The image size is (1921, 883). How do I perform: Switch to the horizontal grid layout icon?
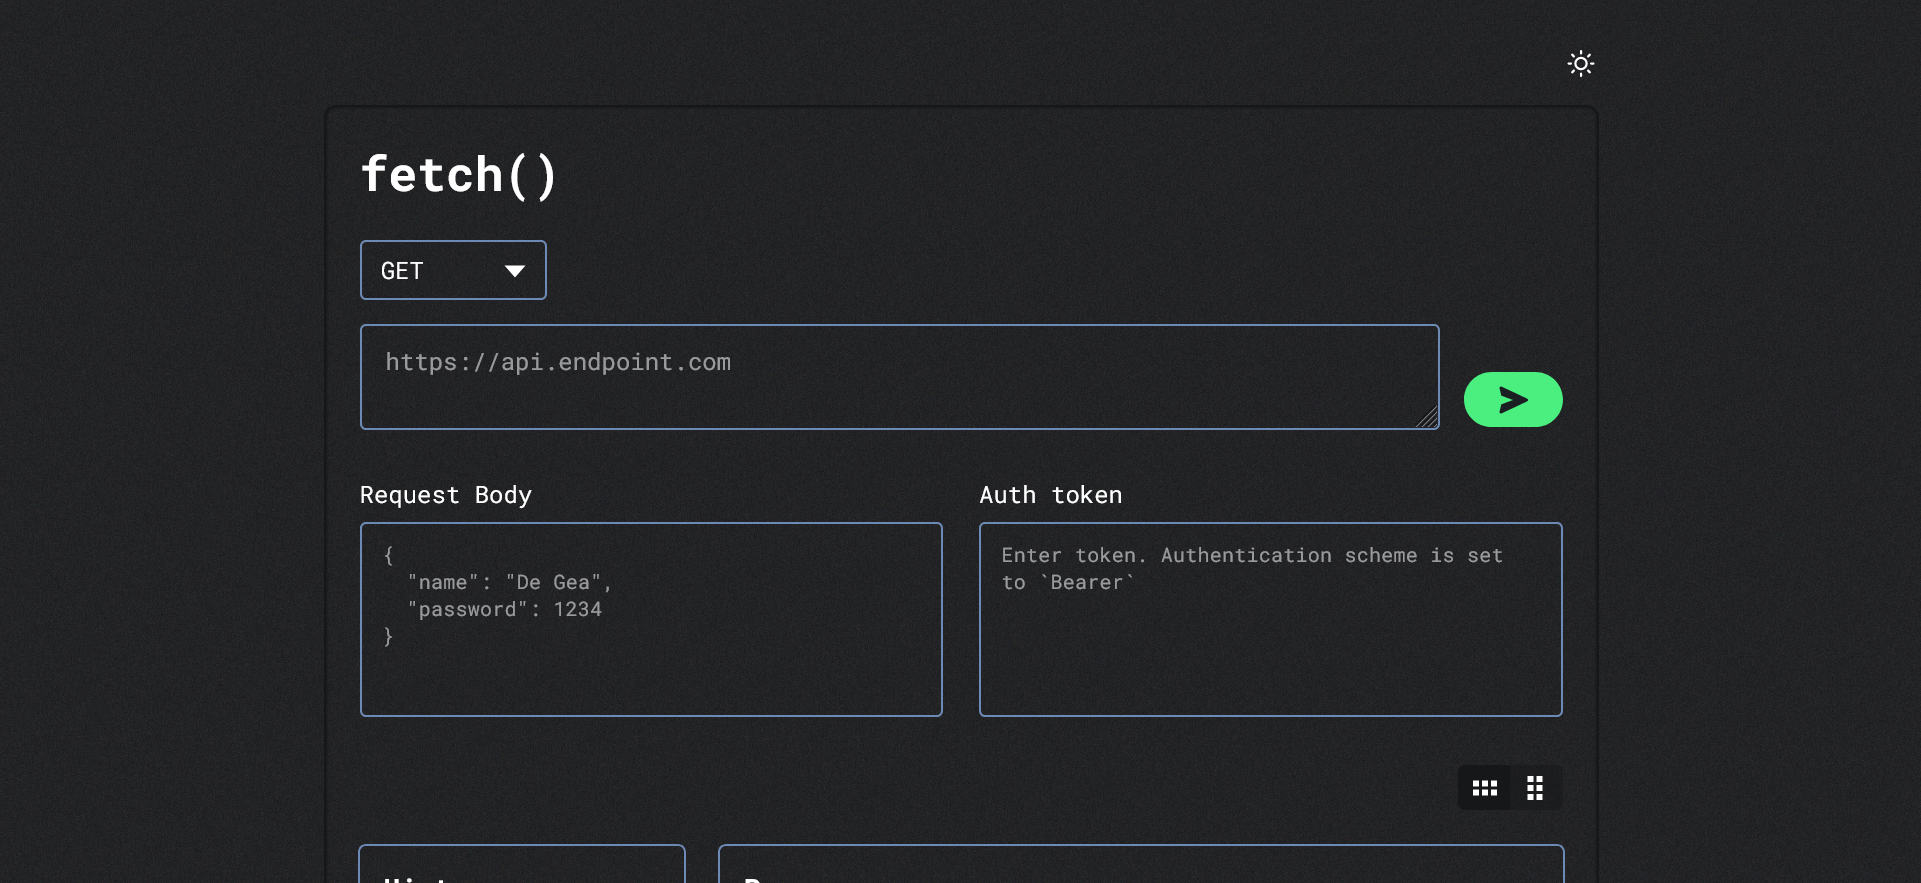click(x=1484, y=788)
